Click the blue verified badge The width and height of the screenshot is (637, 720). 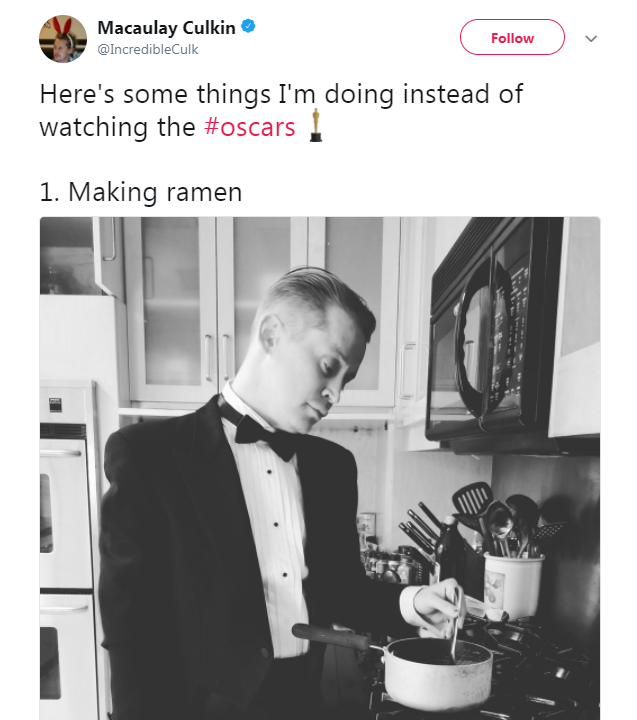[x=249, y=27]
